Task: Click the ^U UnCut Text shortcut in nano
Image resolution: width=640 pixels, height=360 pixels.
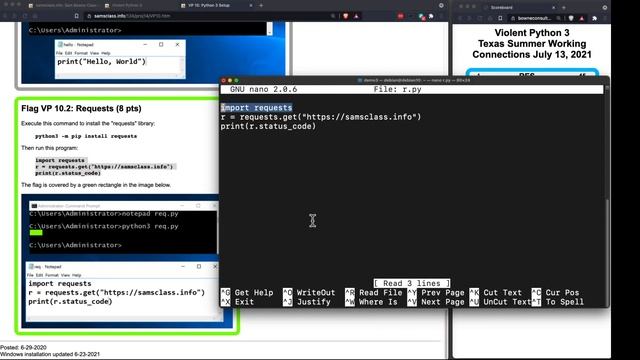Action: pos(500,302)
